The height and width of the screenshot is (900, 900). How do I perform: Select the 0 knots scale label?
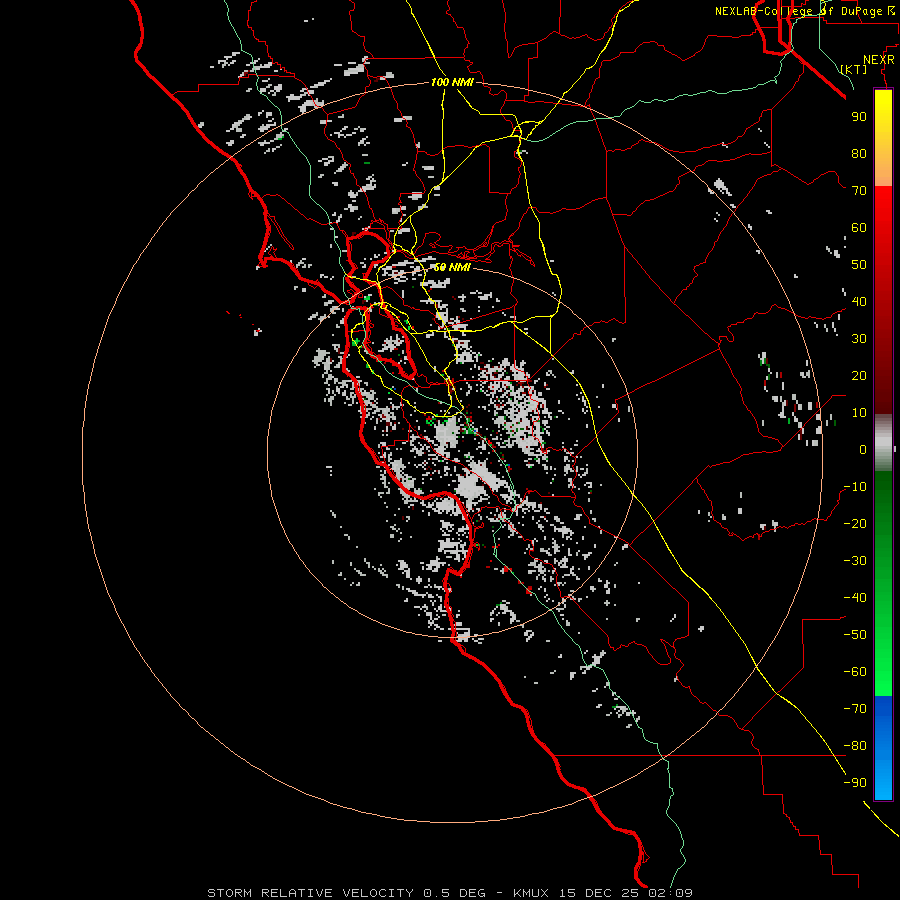863,449
